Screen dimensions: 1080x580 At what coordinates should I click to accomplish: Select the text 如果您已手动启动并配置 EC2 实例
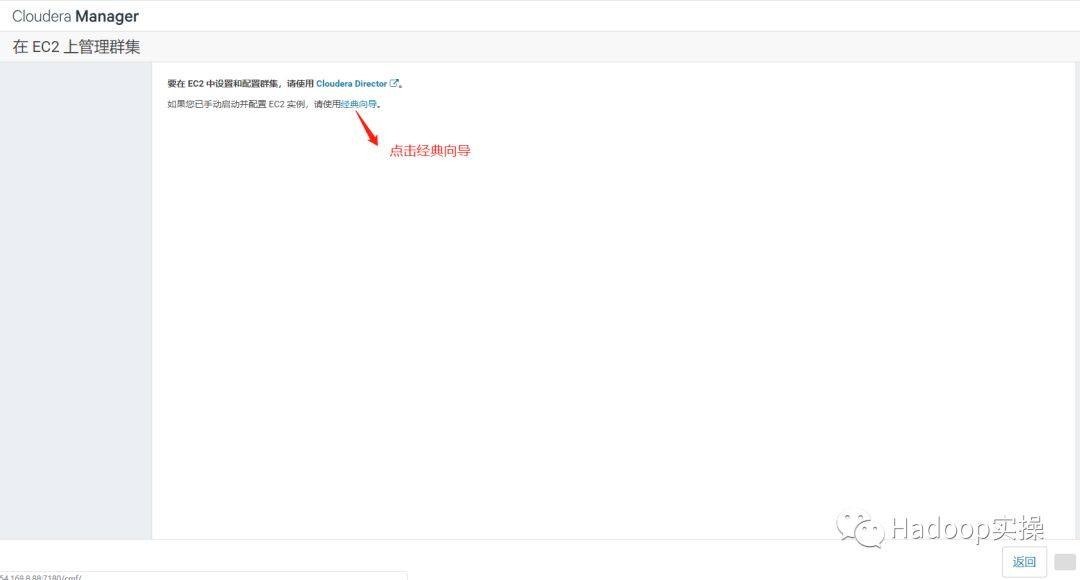(236, 104)
